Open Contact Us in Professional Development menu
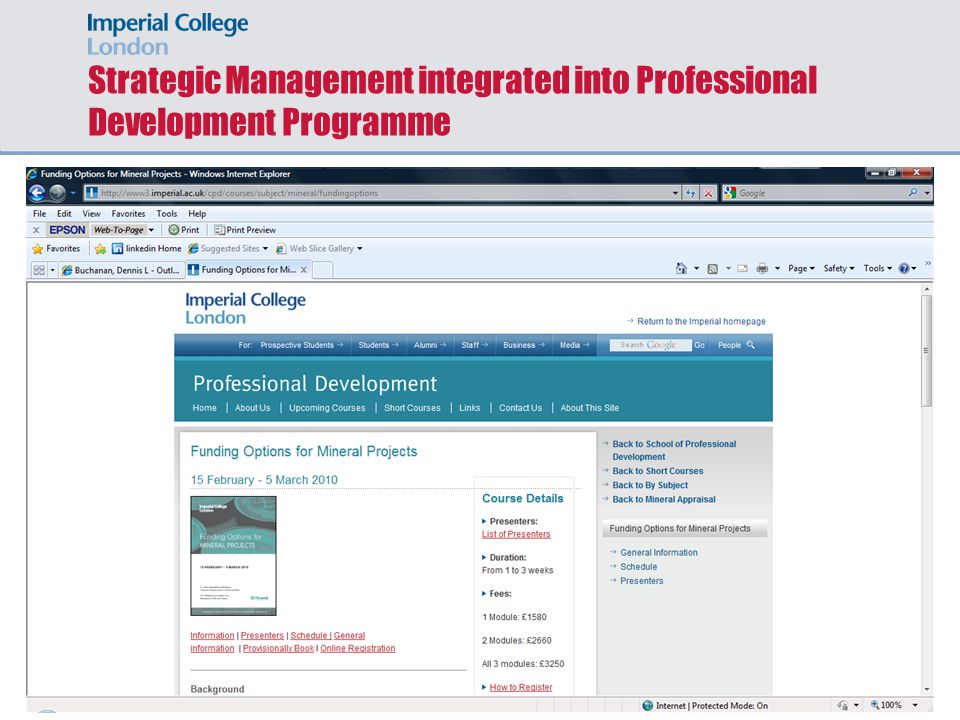This screenshot has width=960, height=720. tap(520, 408)
